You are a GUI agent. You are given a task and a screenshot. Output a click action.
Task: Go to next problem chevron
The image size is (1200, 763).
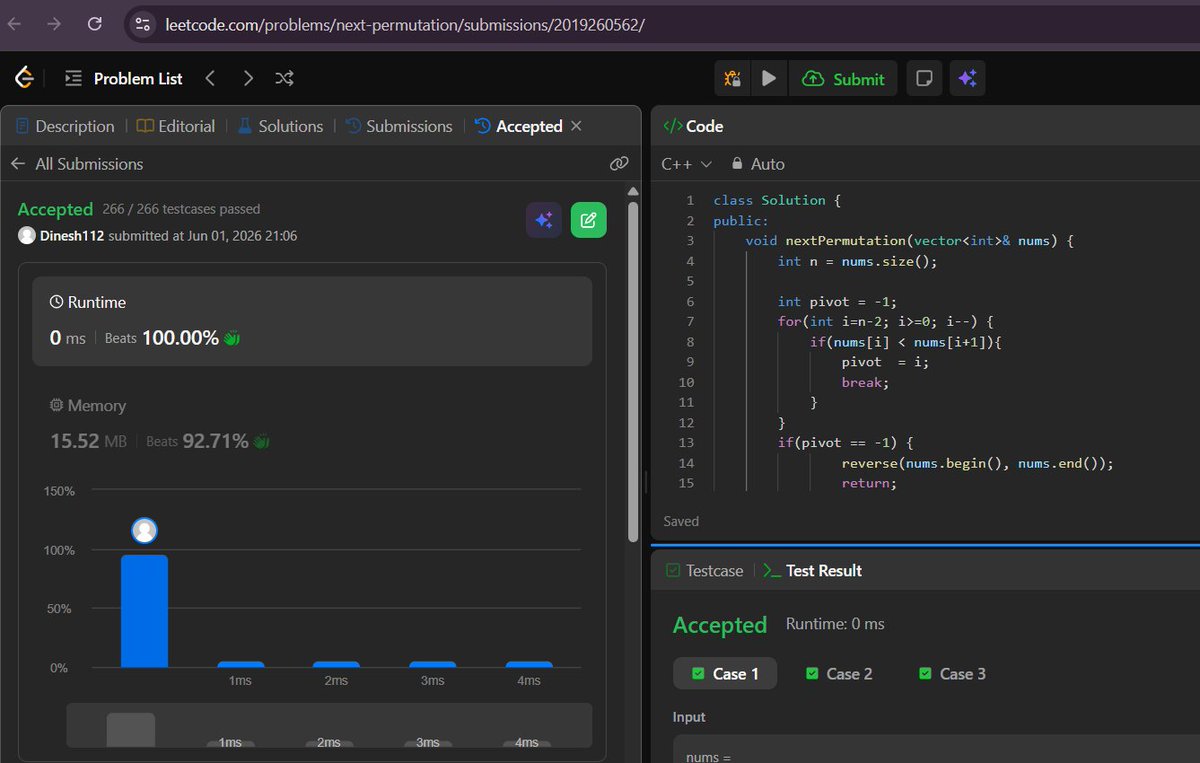pos(248,78)
